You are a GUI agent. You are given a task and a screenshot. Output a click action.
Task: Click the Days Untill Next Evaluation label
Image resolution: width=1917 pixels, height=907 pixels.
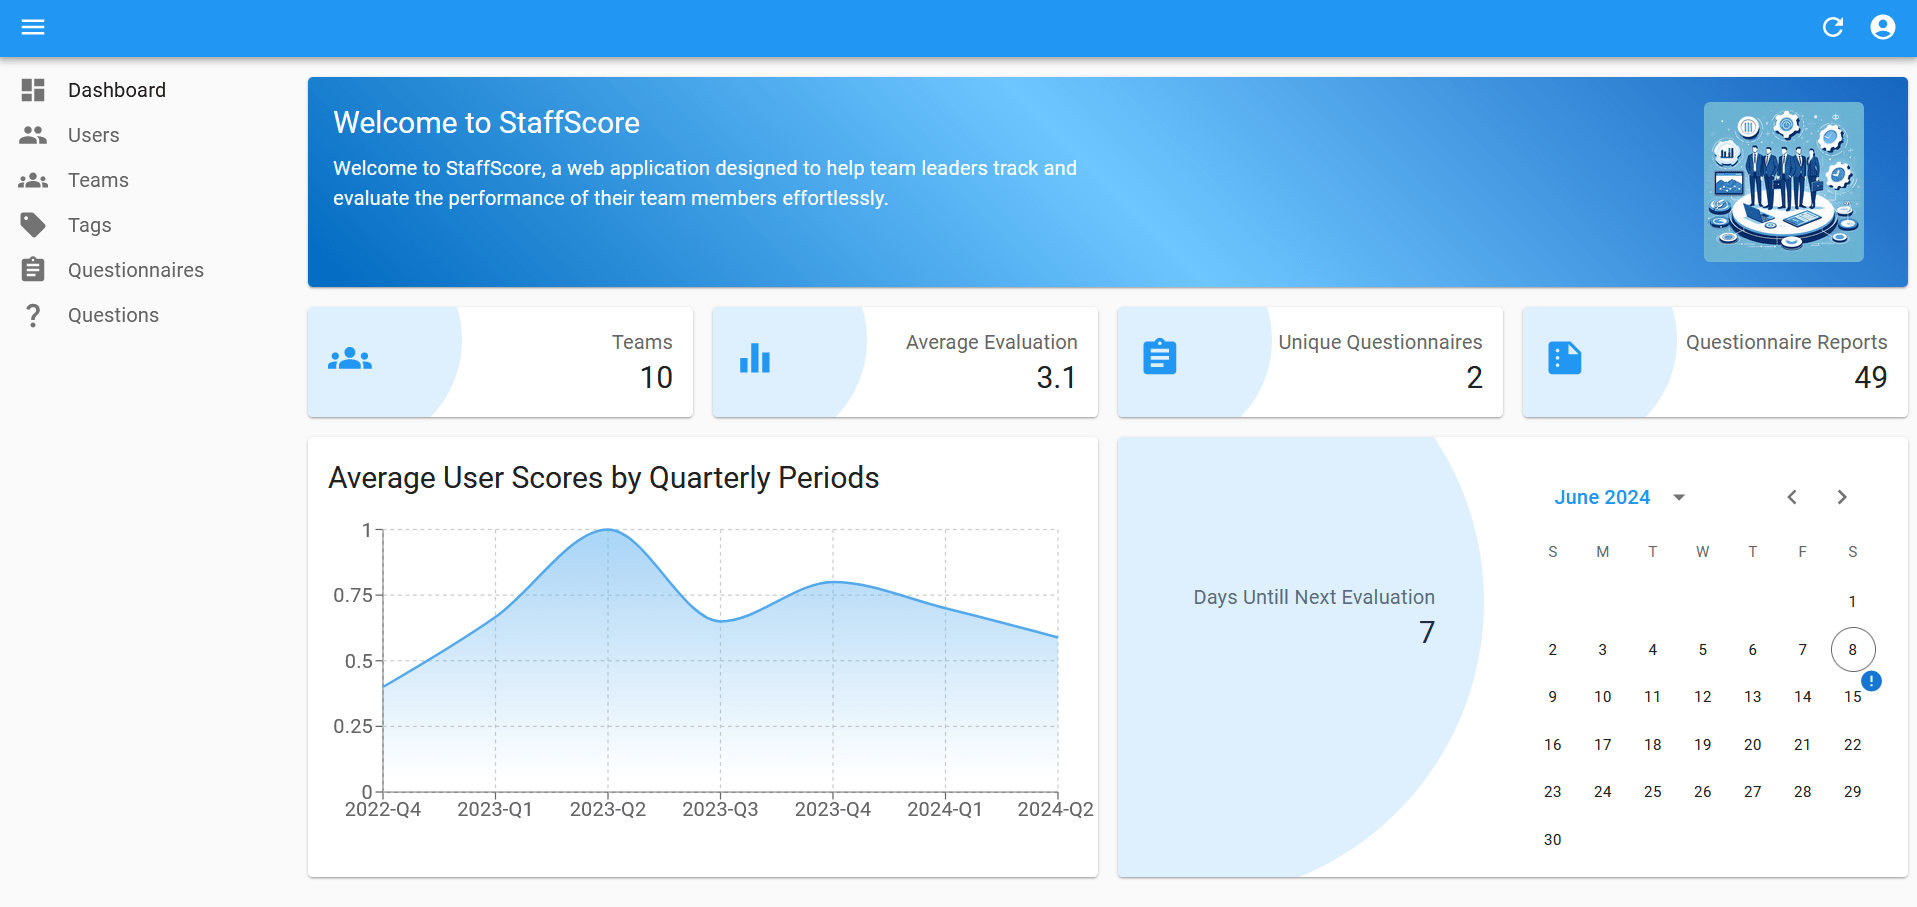point(1314,597)
